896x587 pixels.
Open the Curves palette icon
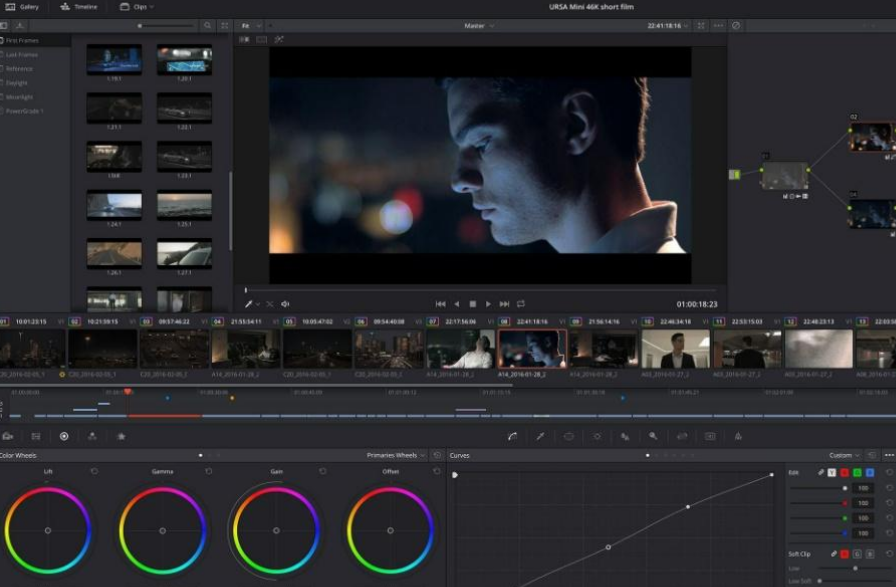click(512, 436)
